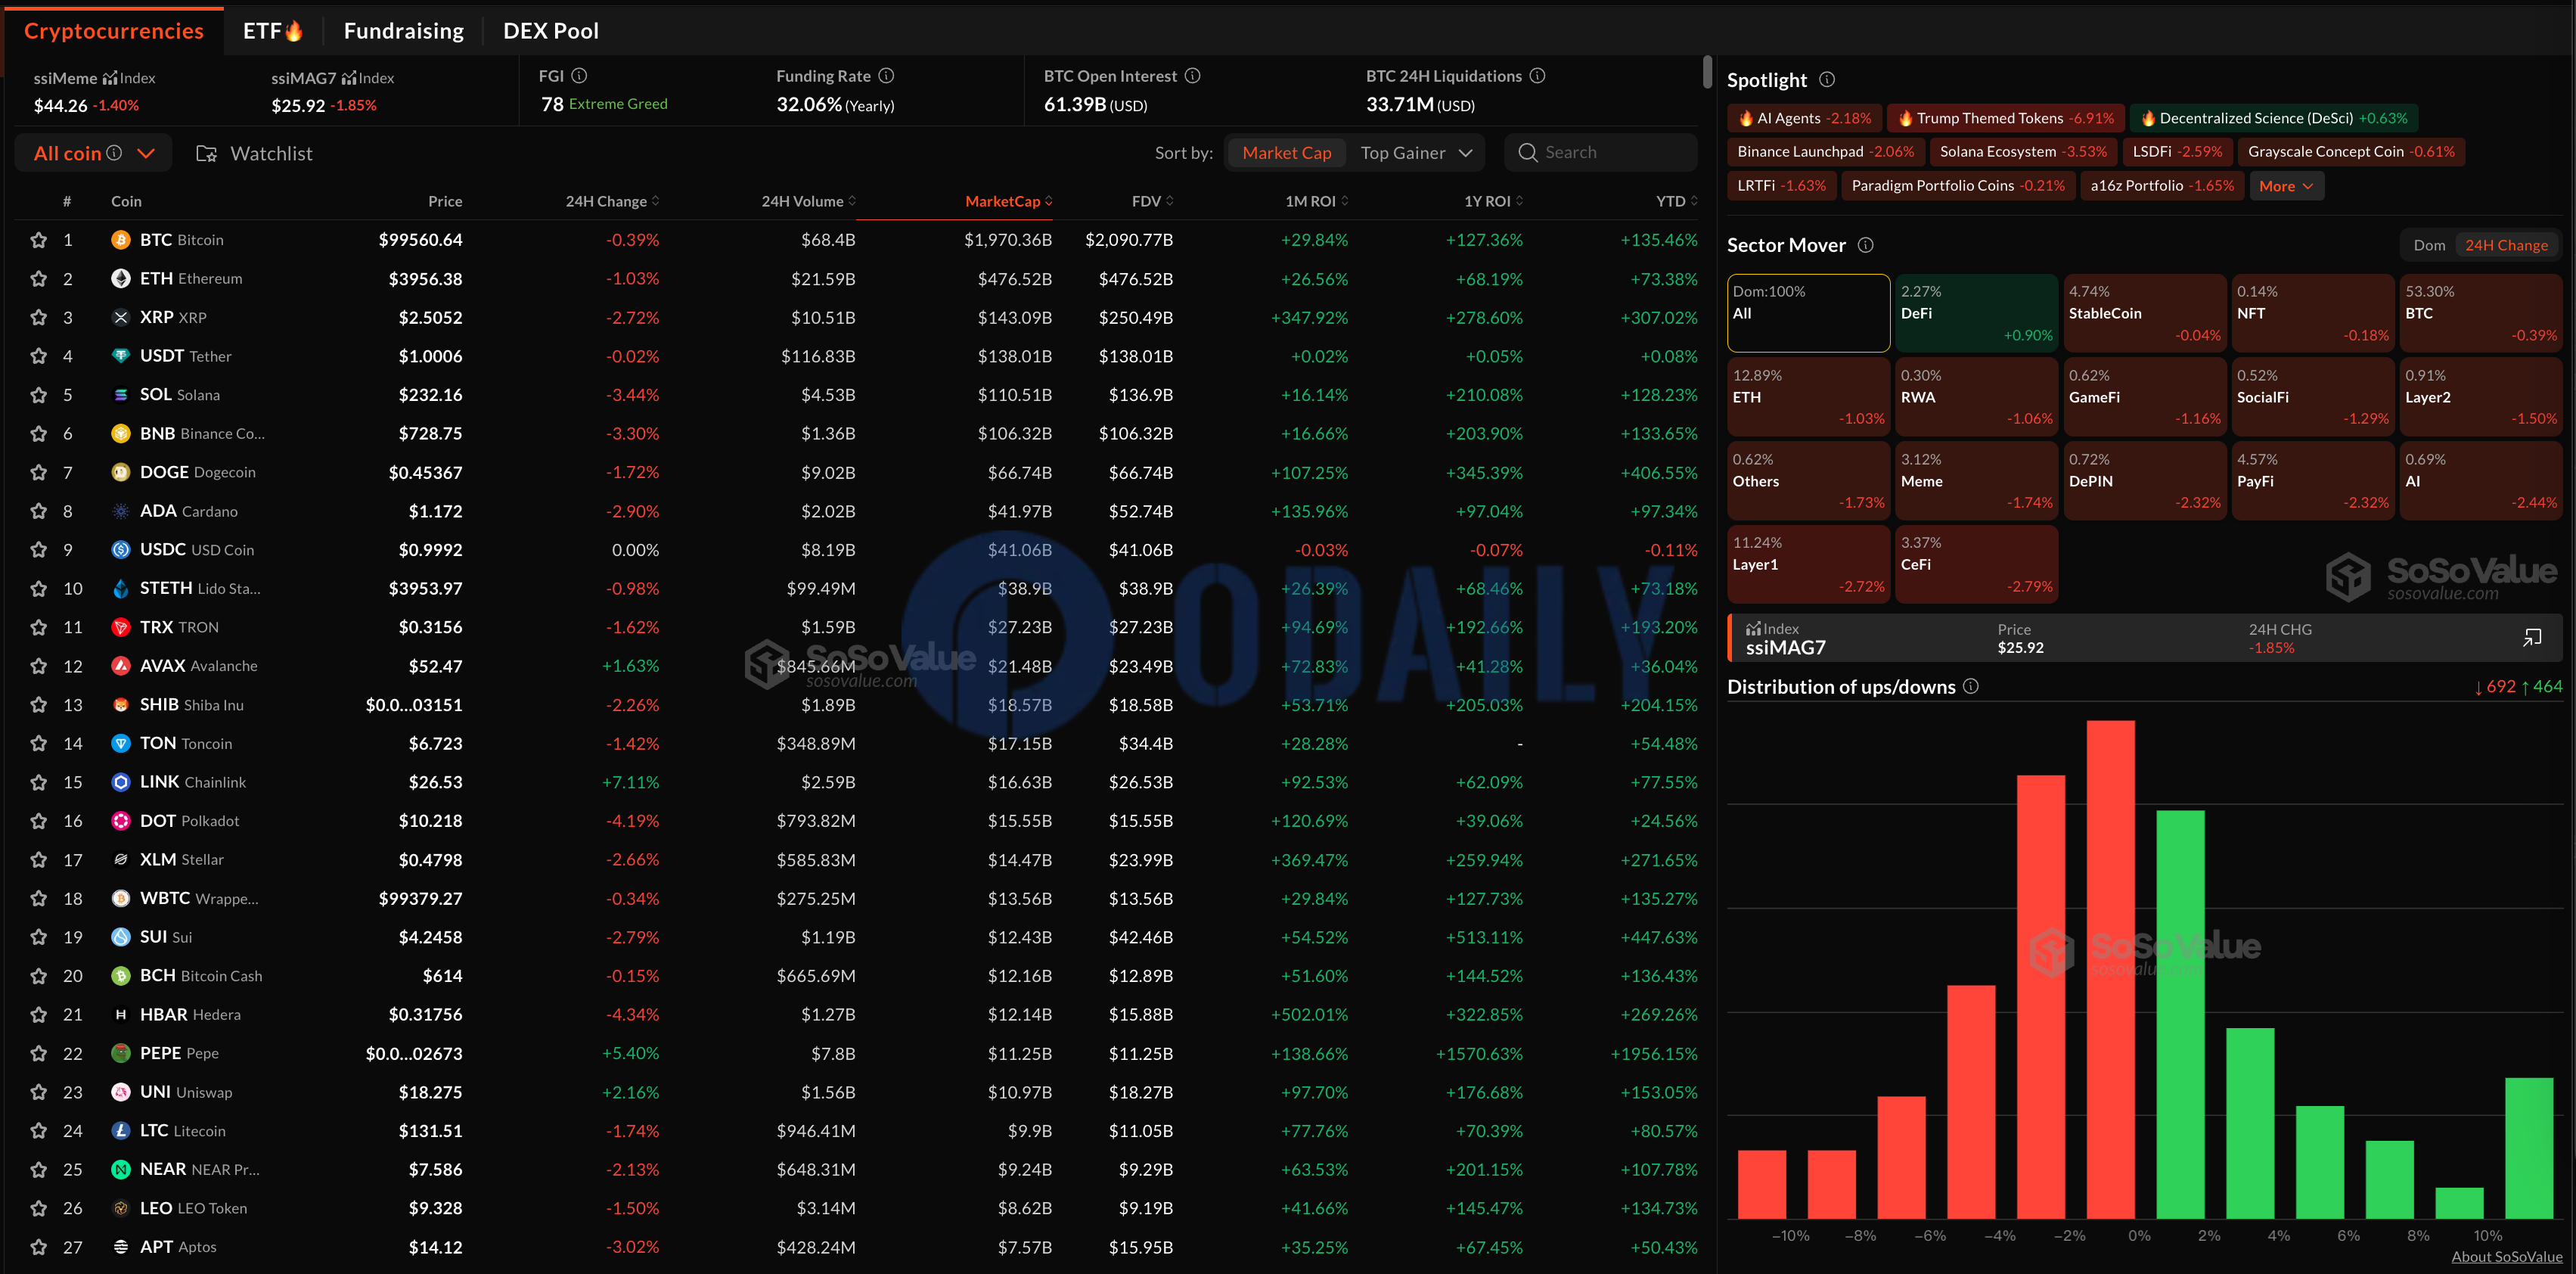Open the ETF tab
The width and height of the screenshot is (2576, 1274).
[x=273, y=31]
